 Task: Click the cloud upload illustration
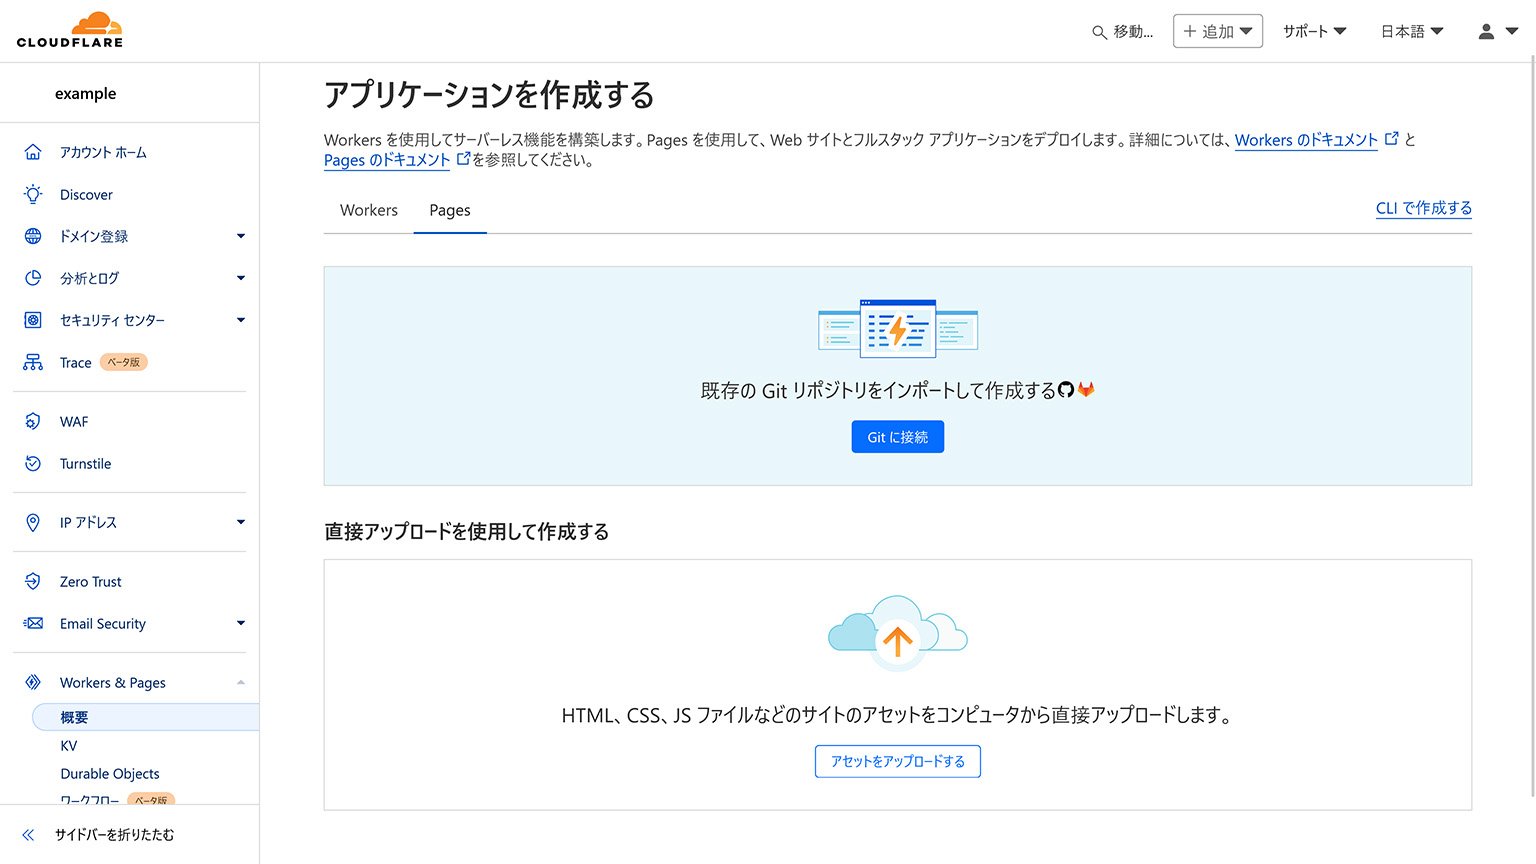898,633
